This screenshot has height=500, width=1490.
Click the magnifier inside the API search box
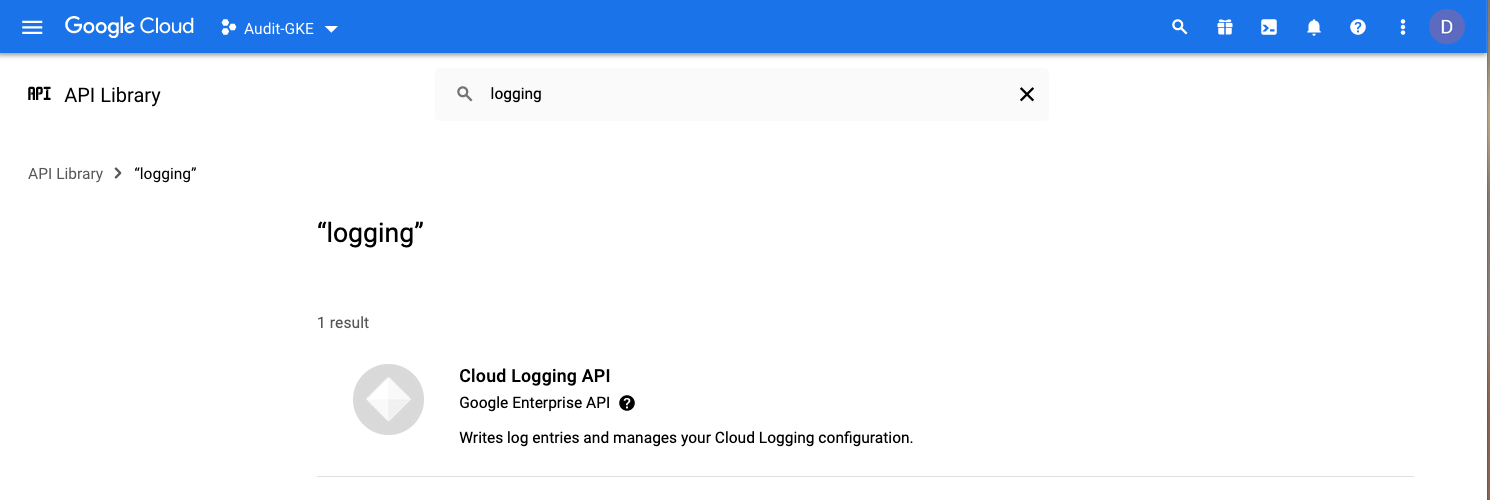click(x=464, y=94)
